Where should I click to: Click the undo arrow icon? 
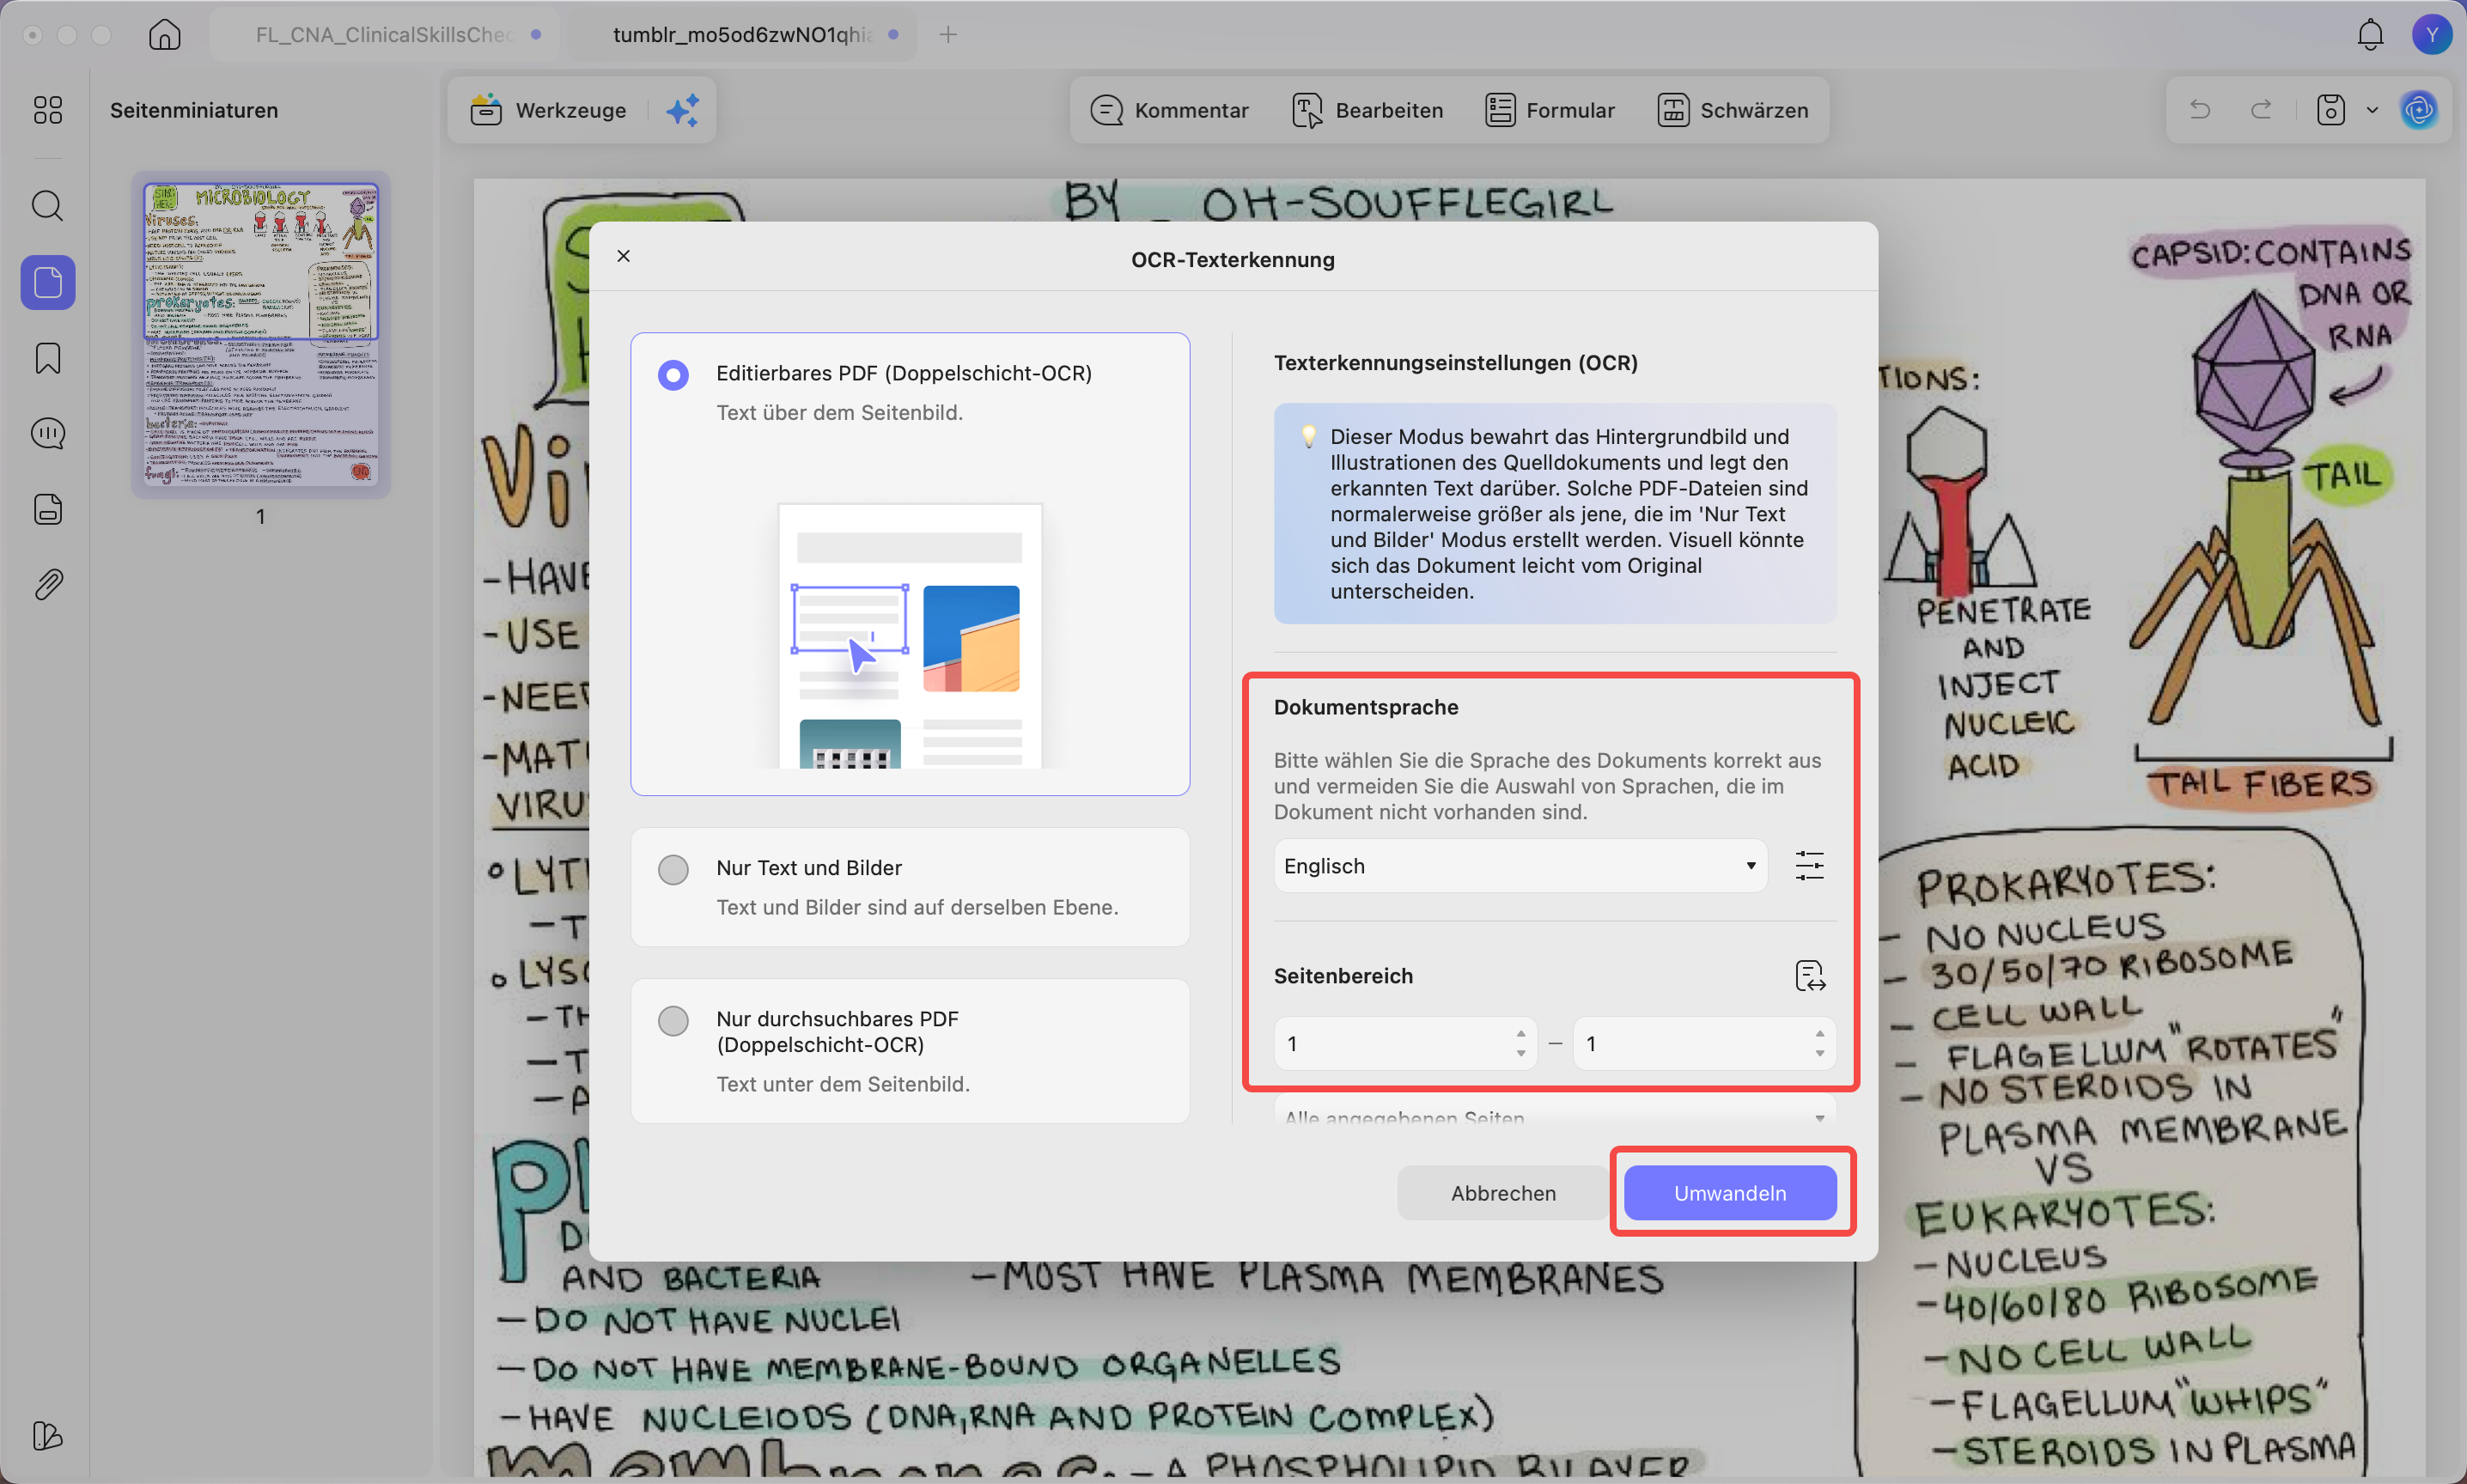coord(2200,110)
